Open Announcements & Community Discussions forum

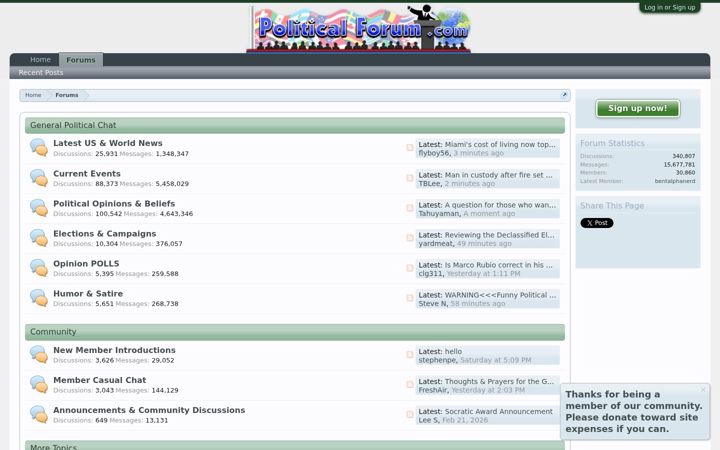pos(149,410)
